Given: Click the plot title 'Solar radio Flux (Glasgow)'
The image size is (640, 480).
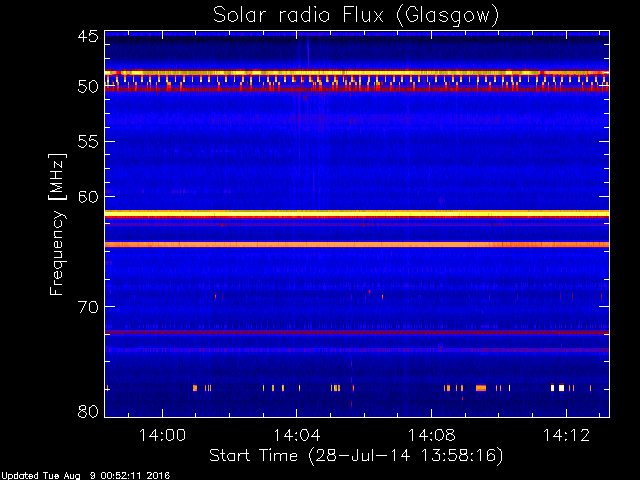Looking at the screenshot, I should coord(356,16).
